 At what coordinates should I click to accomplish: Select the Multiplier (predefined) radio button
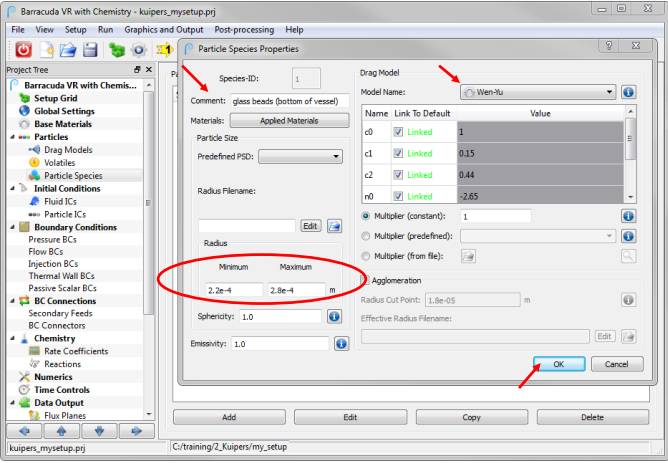pyautogui.click(x=365, y=236)
